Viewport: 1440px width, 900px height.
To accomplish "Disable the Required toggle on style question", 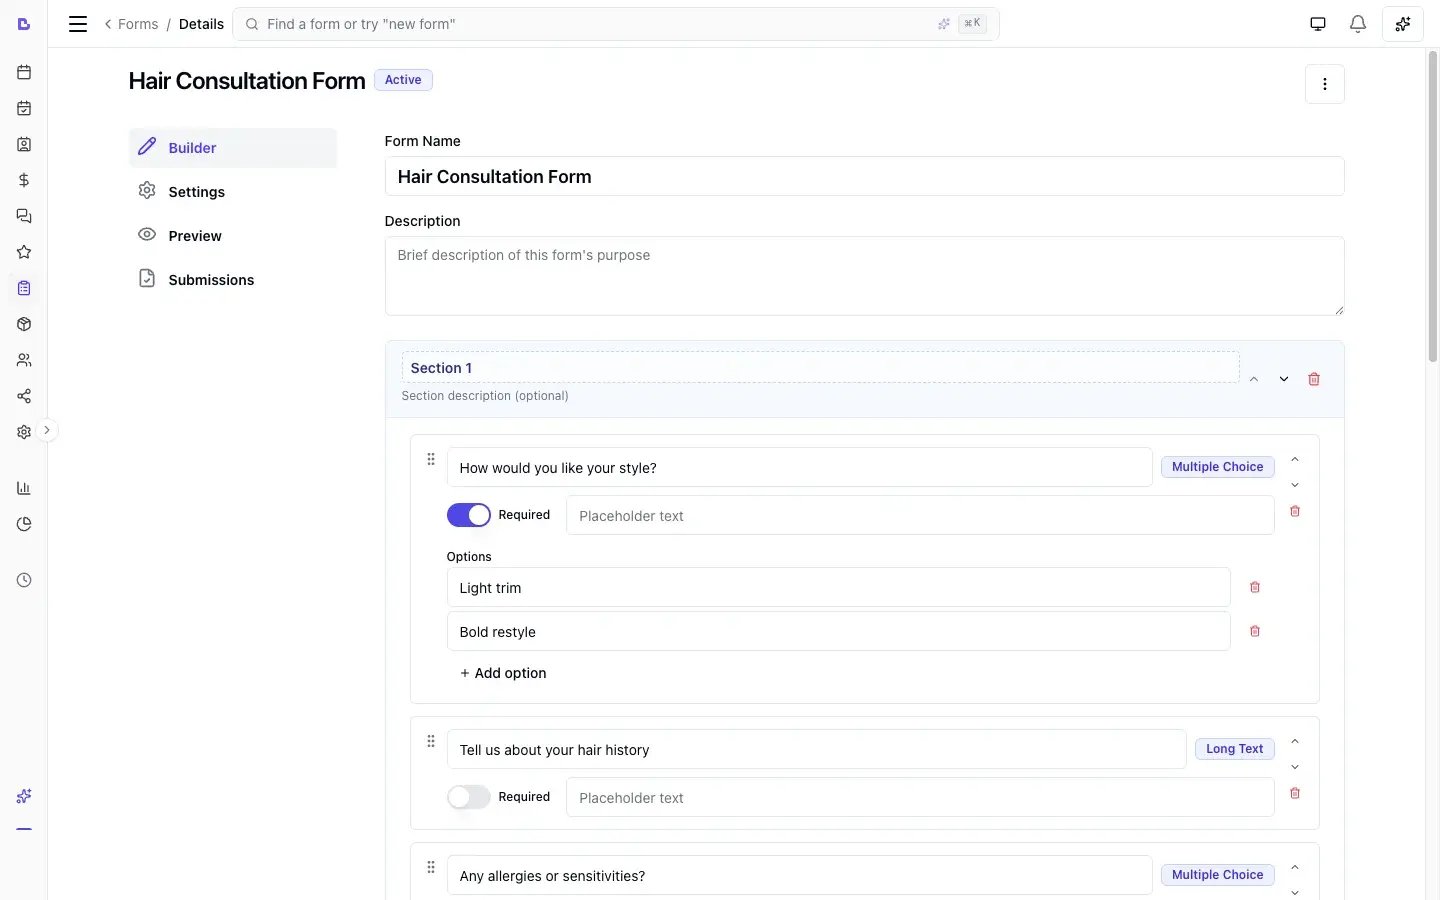I will point(468,514).
